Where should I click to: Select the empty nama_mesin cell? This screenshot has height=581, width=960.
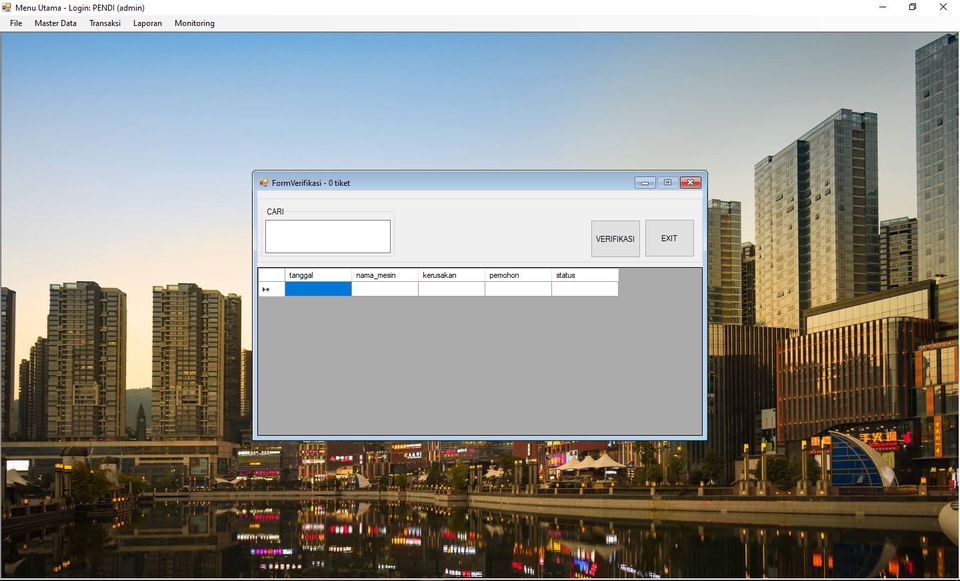(384, 289)
